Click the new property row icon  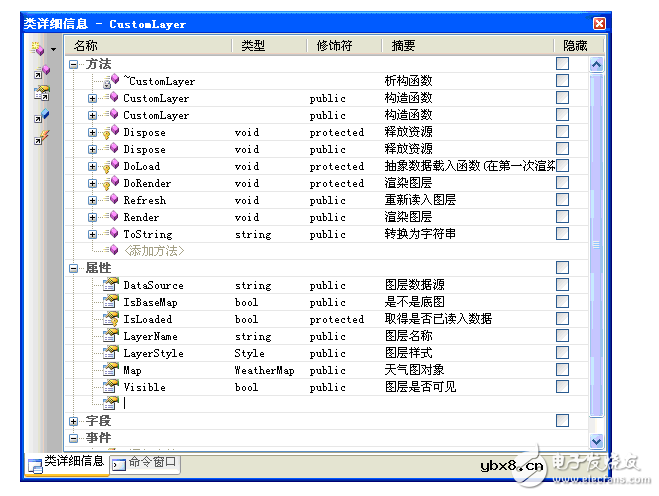(111, 403)
